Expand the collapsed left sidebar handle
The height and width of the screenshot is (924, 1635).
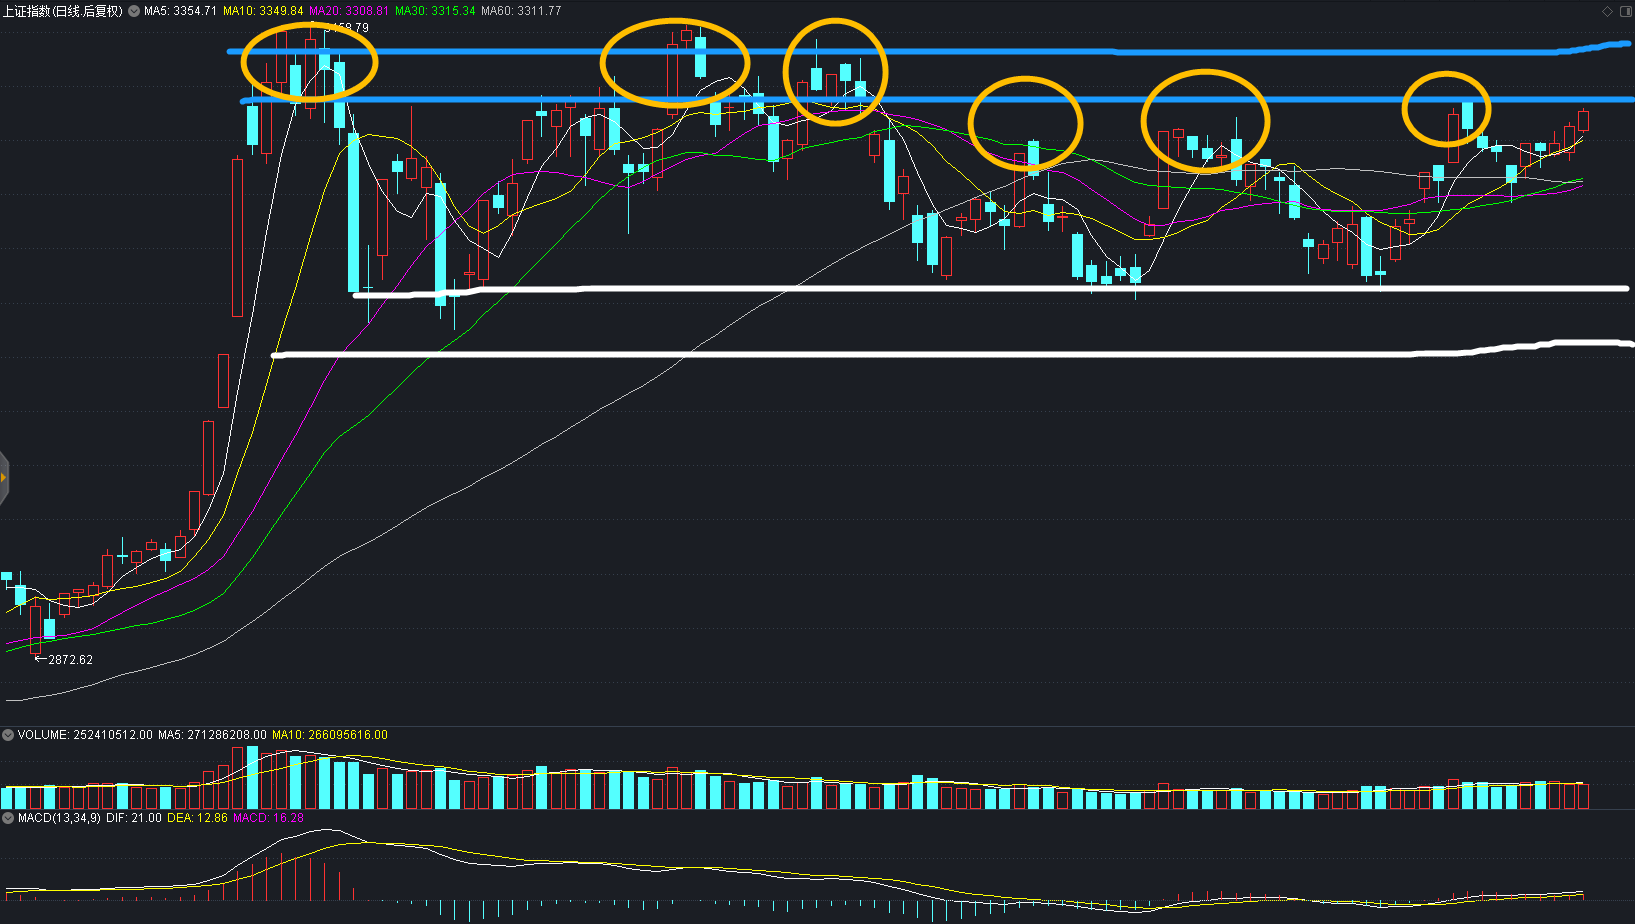pos(4,478)
